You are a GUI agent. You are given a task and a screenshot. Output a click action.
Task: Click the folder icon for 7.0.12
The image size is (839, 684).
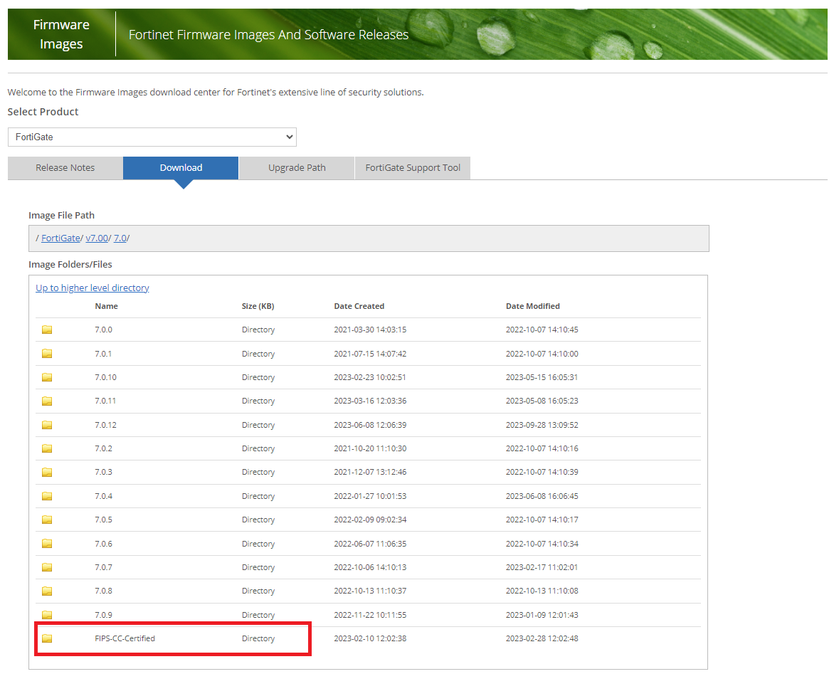[x=47, y=425]
